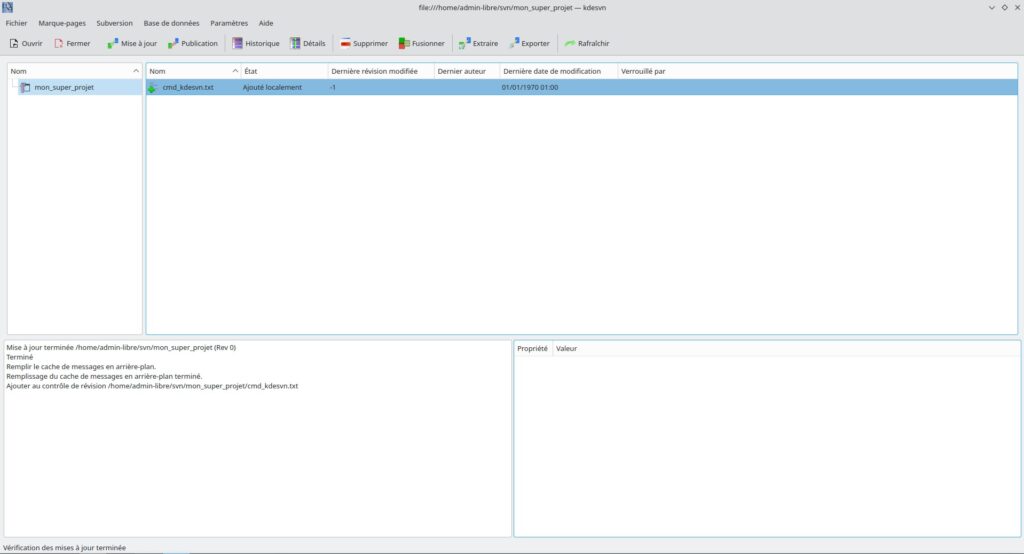Image resolution: width=1024 pixels, height=554 pixels.
Task: Click the Valeur column header
Action: click(567, 348)
